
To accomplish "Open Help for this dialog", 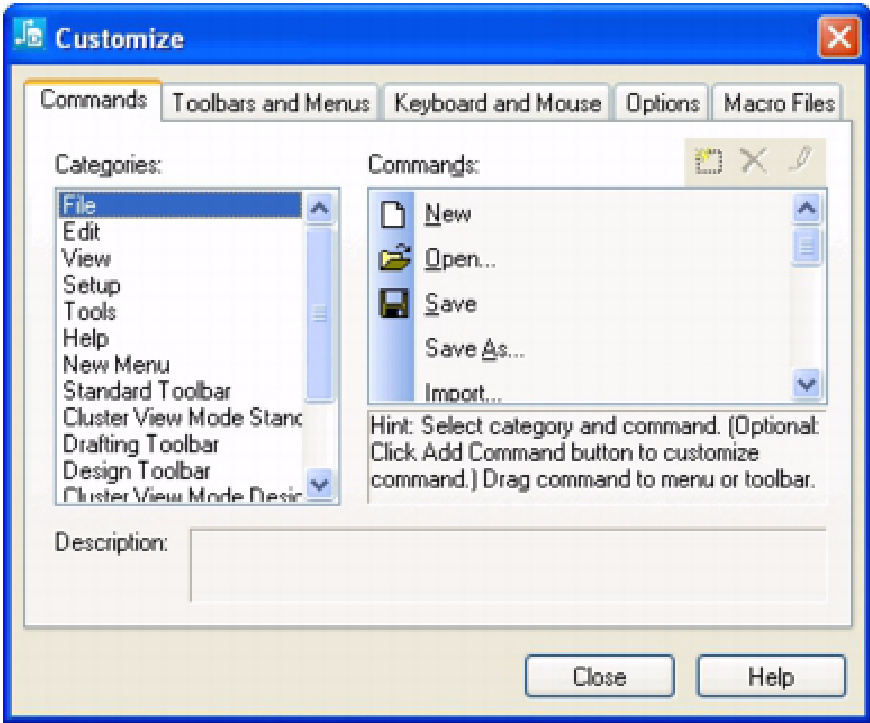I will [x=771, y=677].
